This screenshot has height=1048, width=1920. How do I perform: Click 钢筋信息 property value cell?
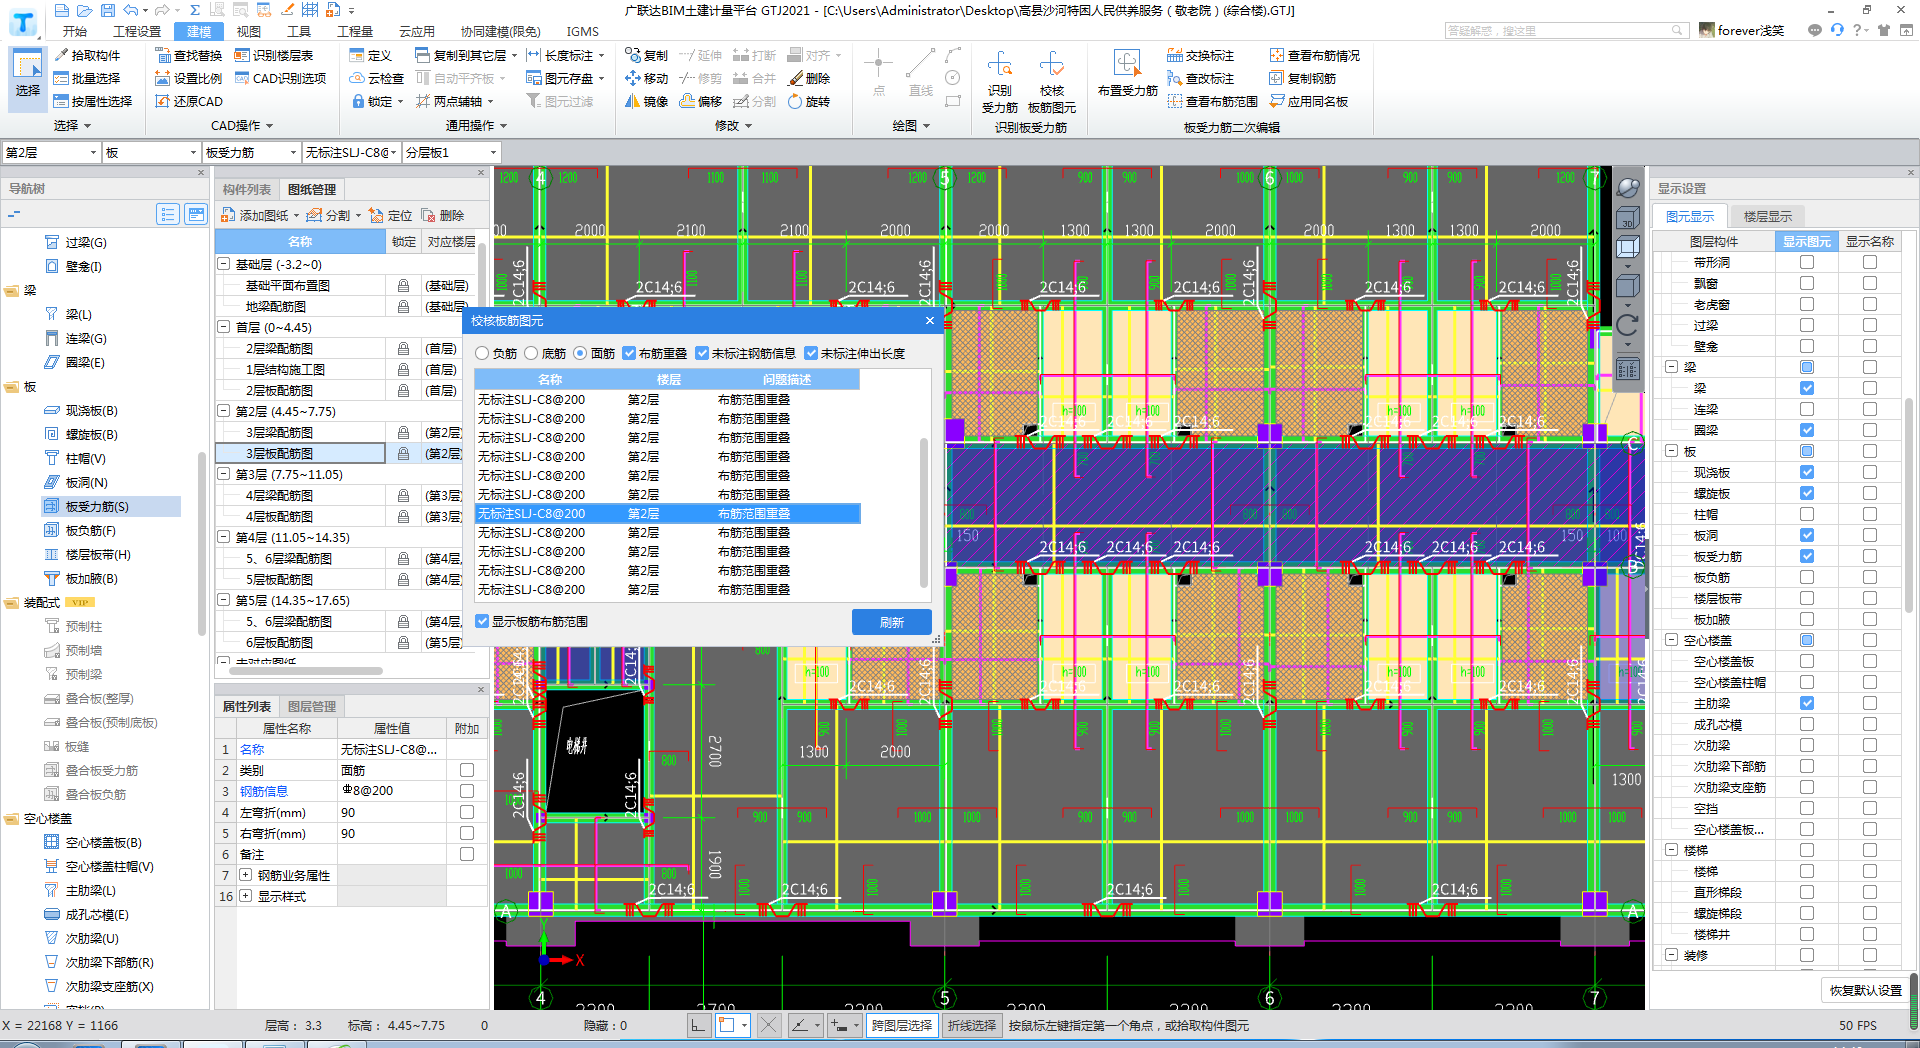(391, 790)
